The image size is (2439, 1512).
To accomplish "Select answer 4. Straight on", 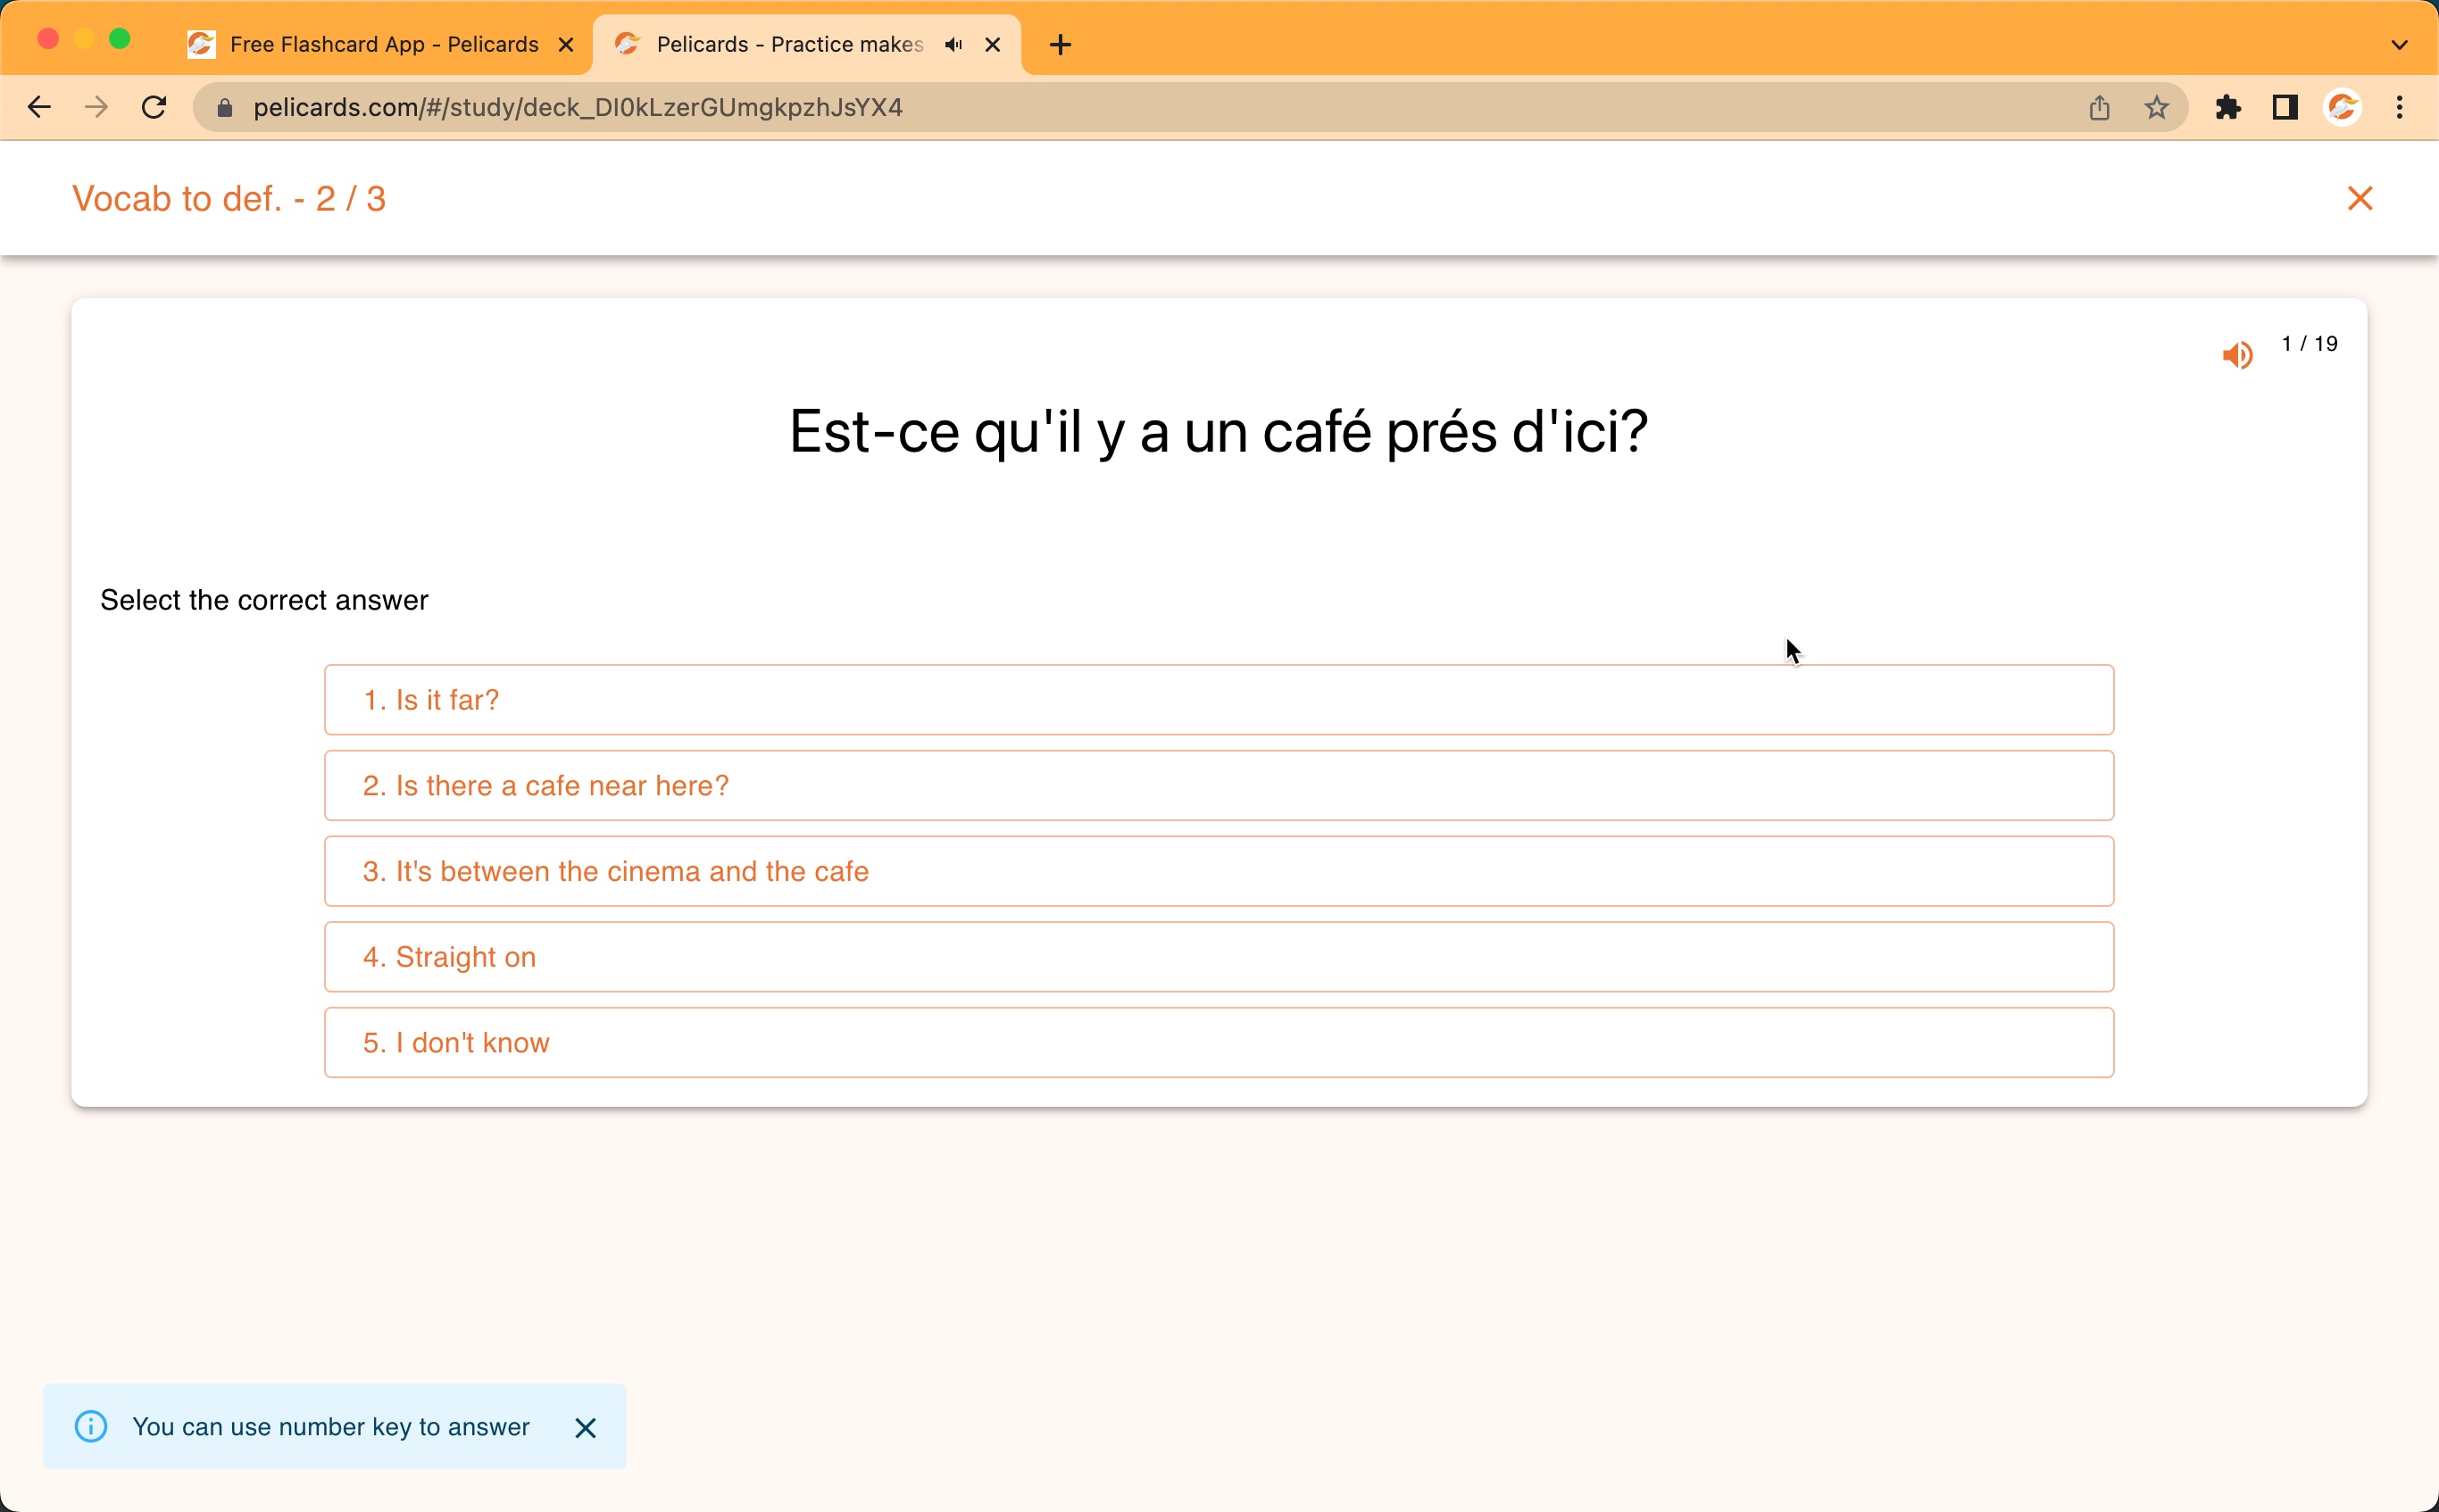I will click(1218, 957).
